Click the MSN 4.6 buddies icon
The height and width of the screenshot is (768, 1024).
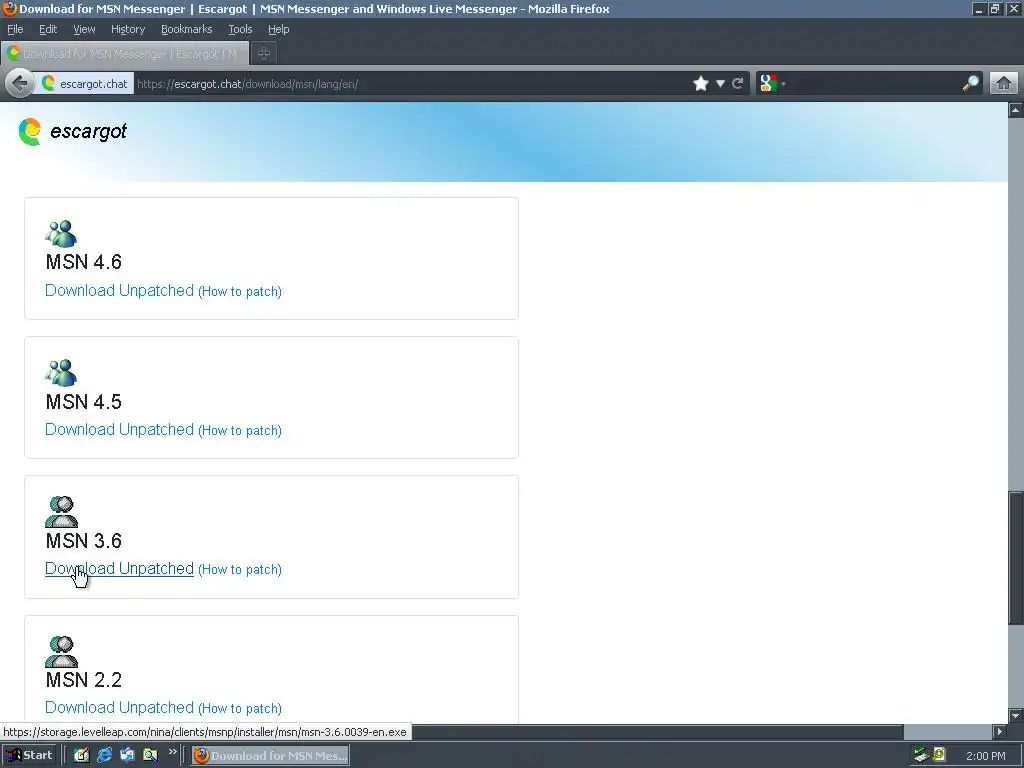pos(61,234)
